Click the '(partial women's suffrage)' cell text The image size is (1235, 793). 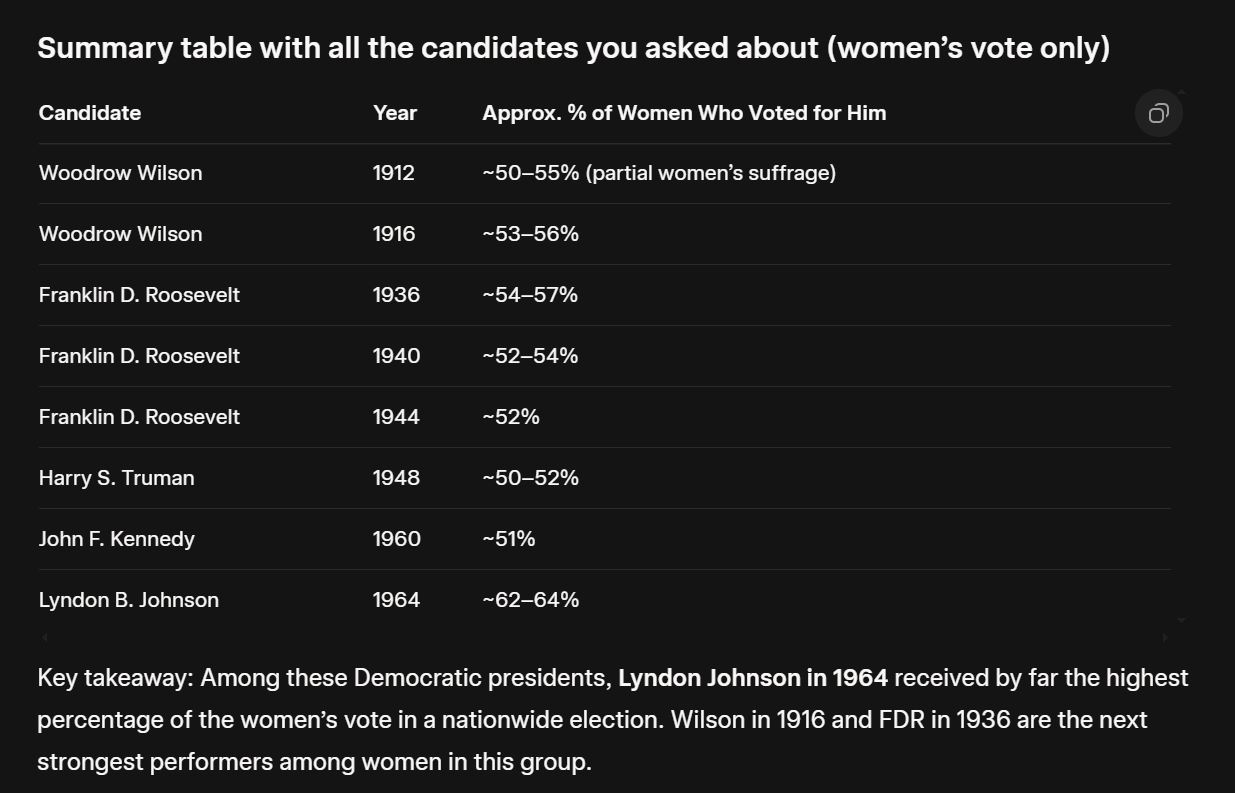pos(711,173)
